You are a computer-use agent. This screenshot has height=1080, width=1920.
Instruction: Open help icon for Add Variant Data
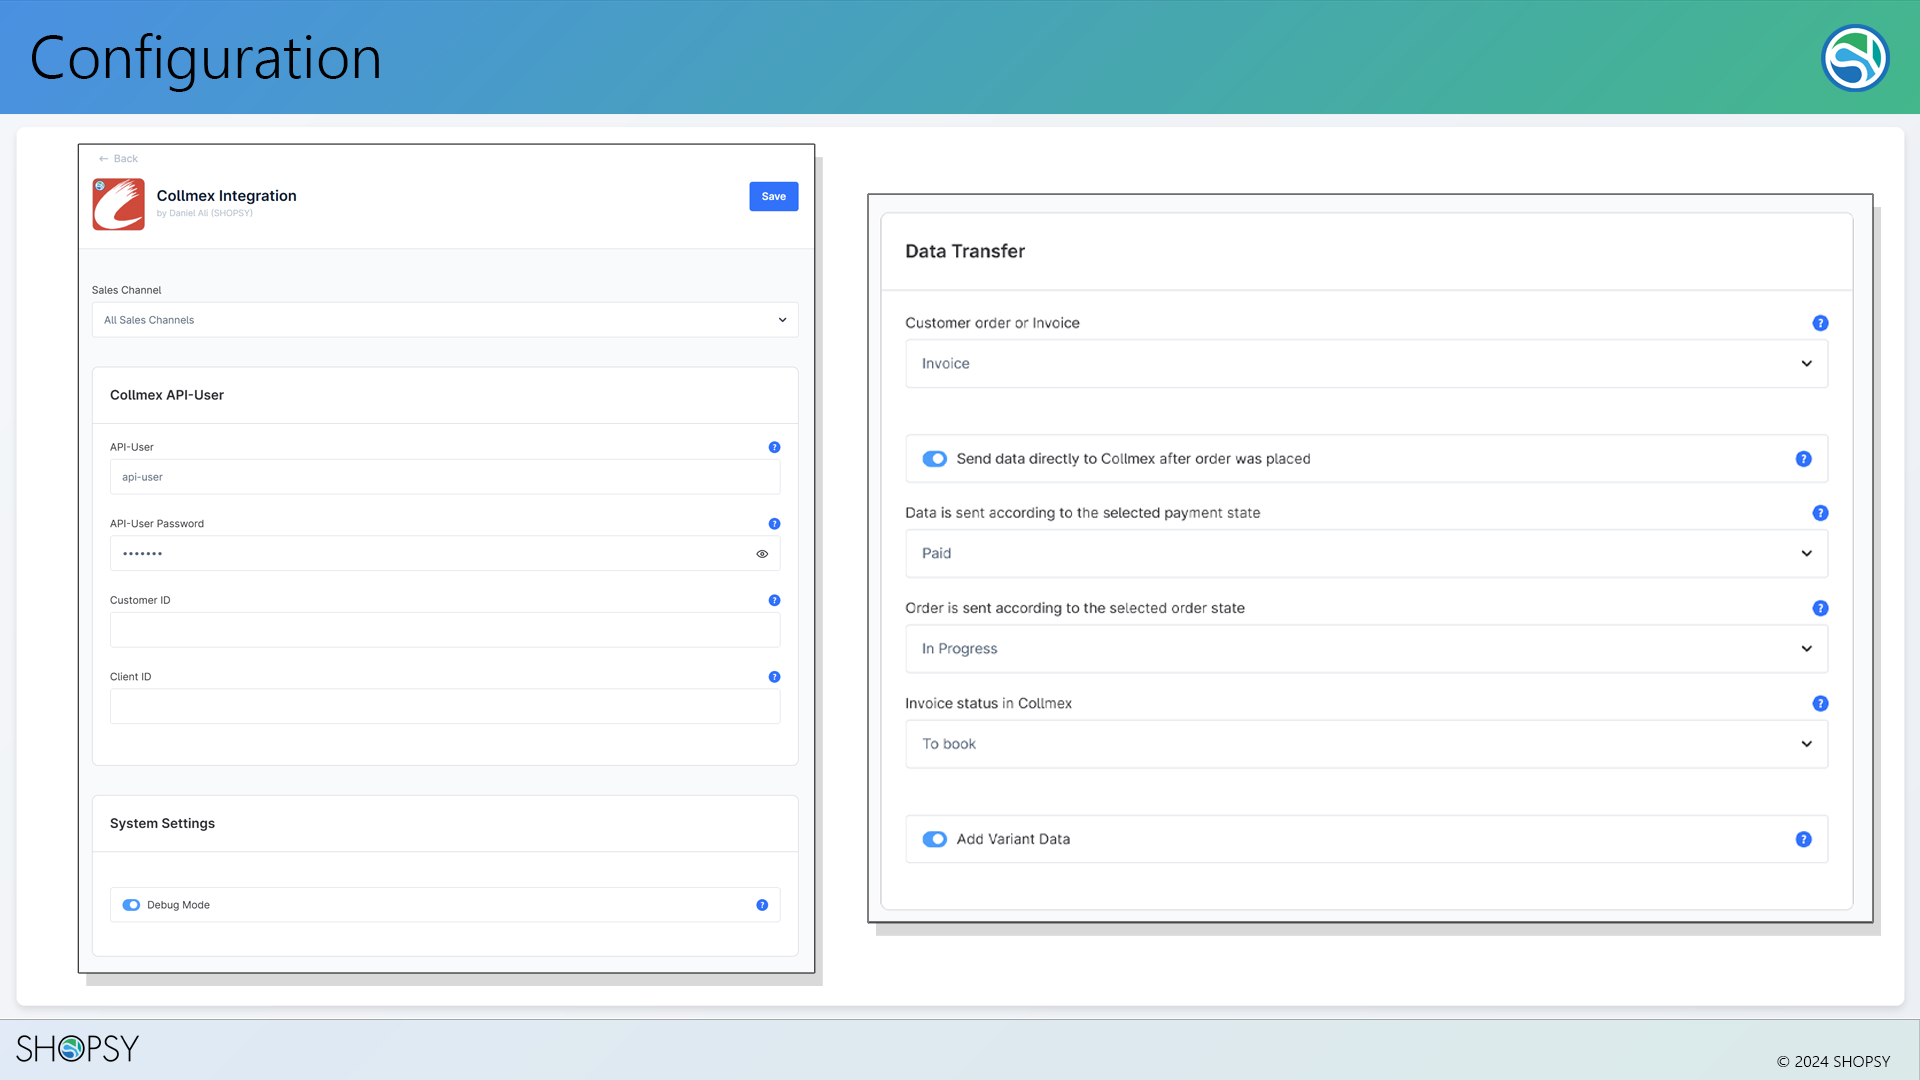1803,839
